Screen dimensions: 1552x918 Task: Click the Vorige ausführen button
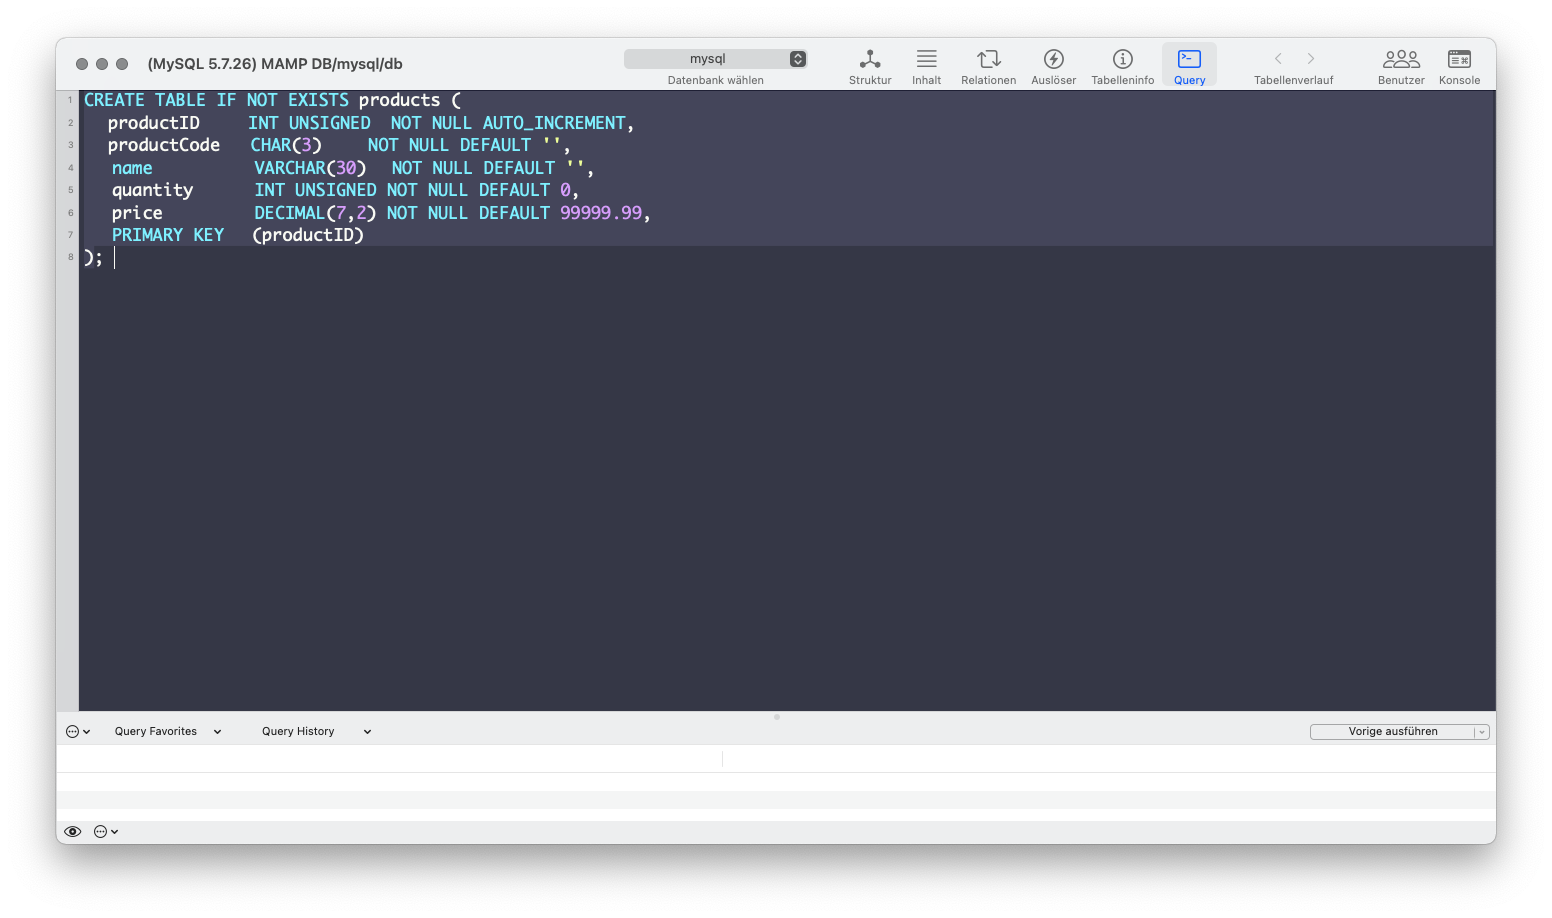(1392, 731)
